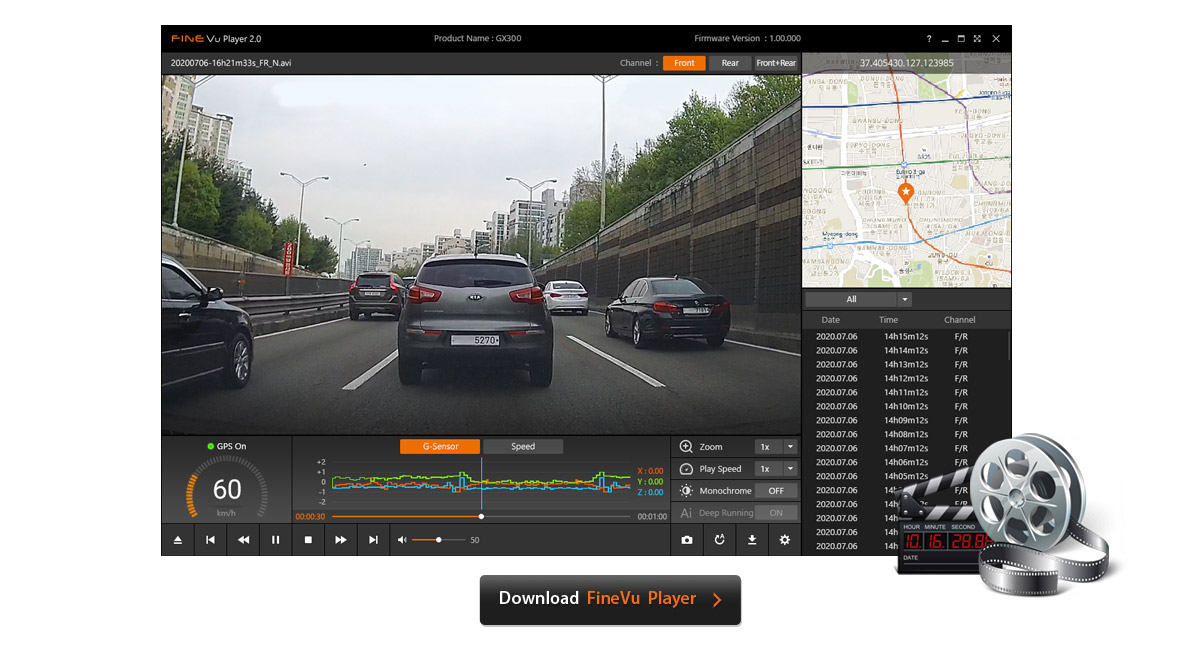Click the Product Name GX300 text

tap(477, 38)
